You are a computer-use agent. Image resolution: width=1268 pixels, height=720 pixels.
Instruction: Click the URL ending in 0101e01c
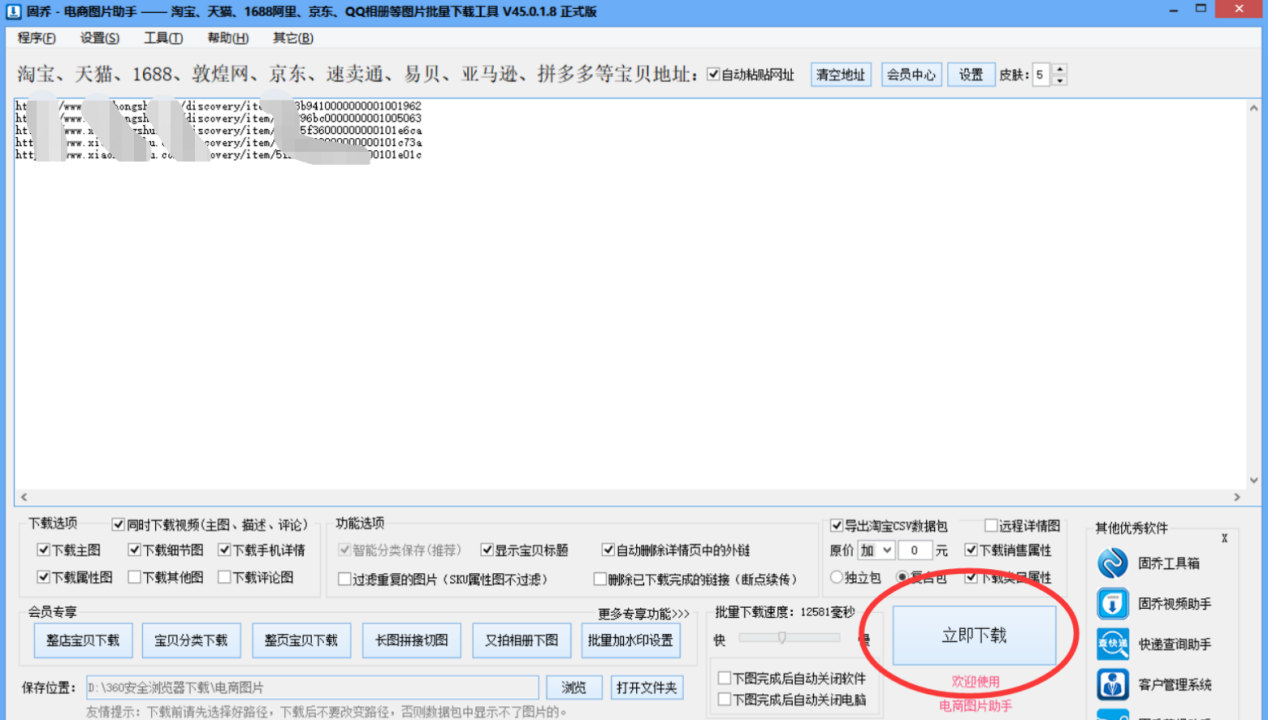[x=218, y=155]
